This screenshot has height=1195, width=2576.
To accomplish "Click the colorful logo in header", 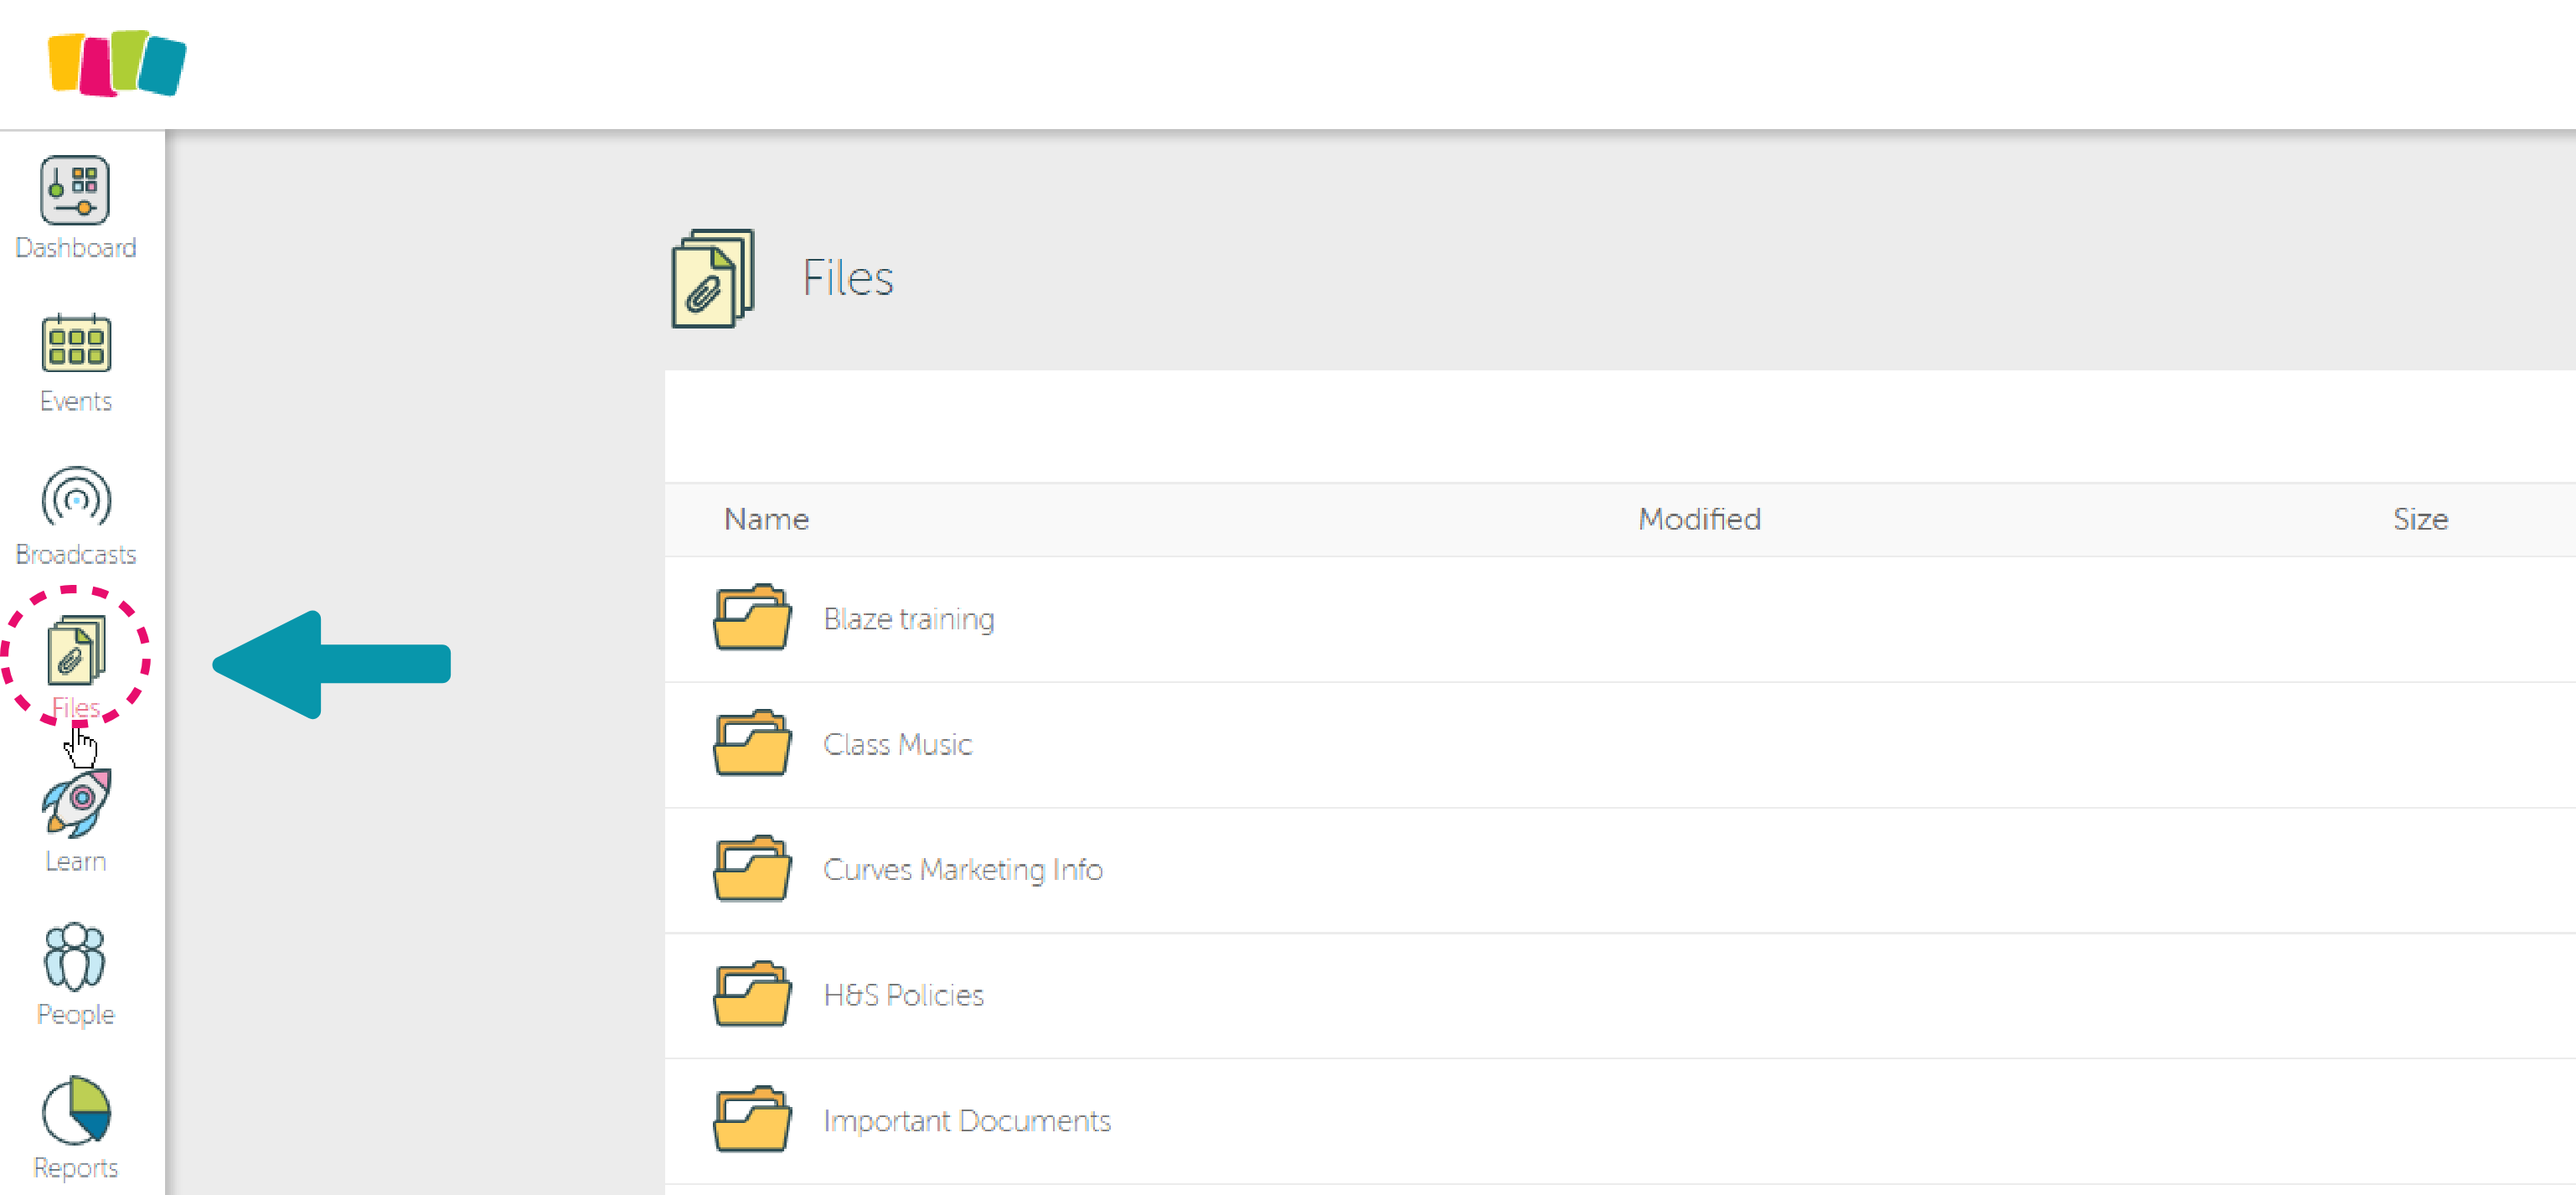I will pos(117,63).
